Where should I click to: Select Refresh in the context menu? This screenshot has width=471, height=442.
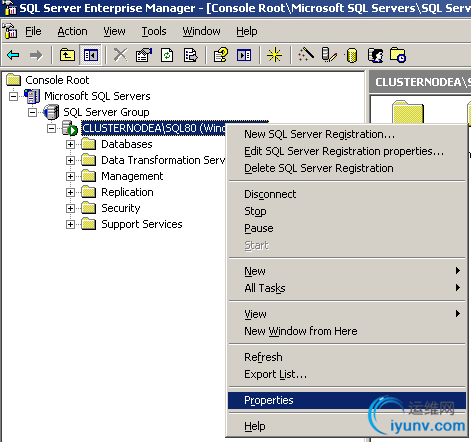[x=347, y=357]
